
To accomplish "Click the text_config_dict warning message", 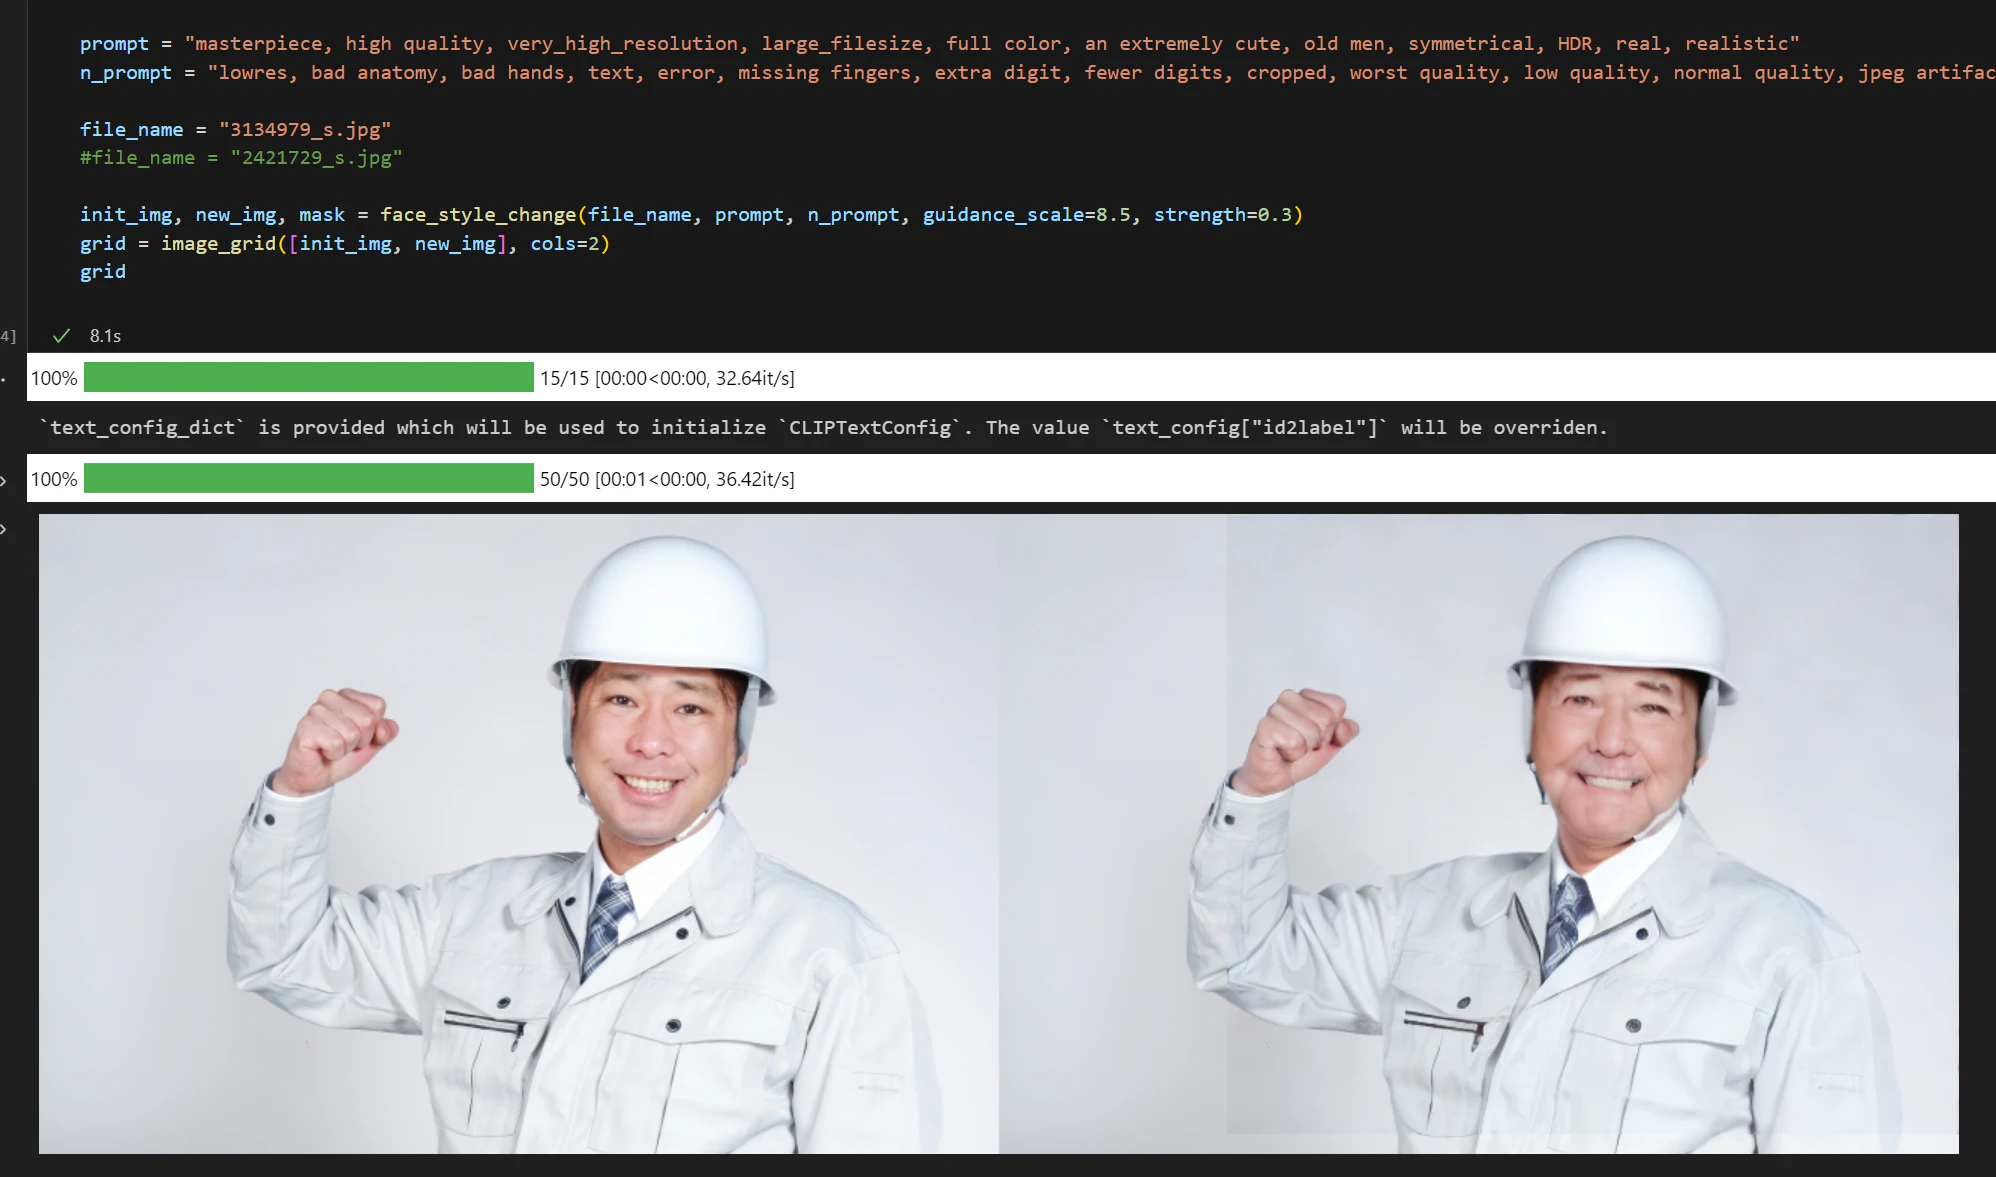I will pyautogui.click(x=823, y=427).
